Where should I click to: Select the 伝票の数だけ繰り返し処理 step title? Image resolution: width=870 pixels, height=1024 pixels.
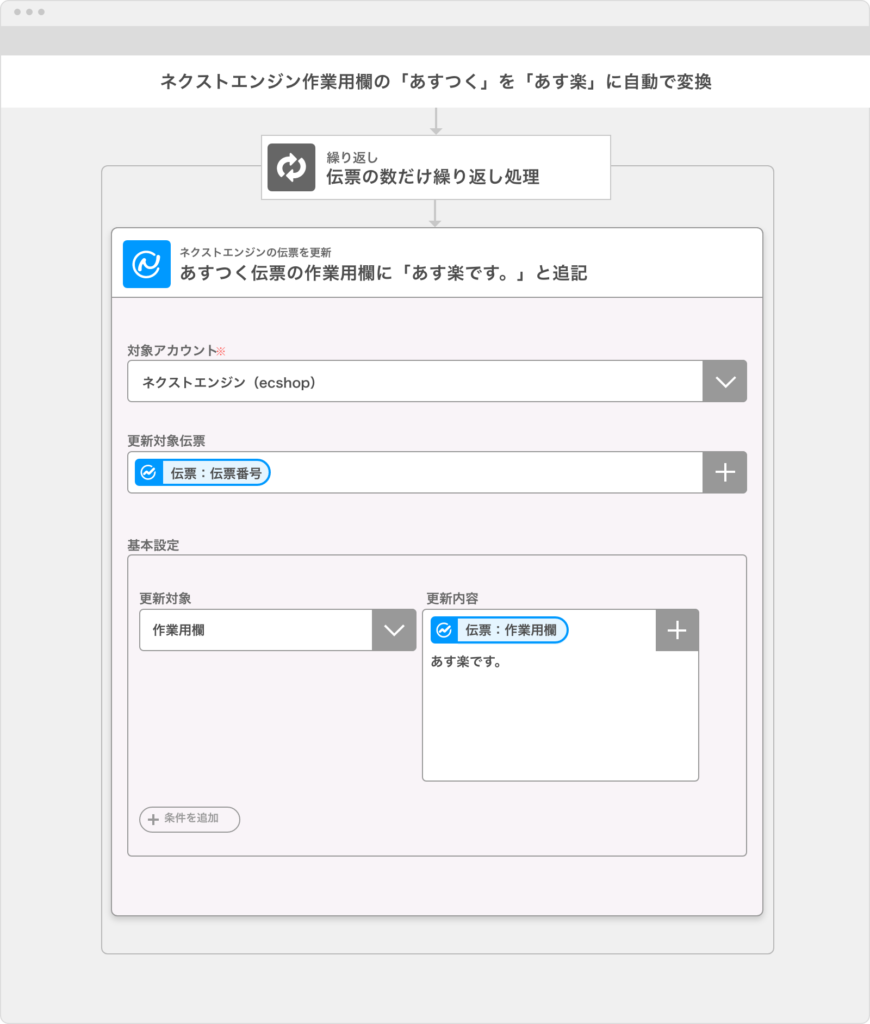point(432,177)
